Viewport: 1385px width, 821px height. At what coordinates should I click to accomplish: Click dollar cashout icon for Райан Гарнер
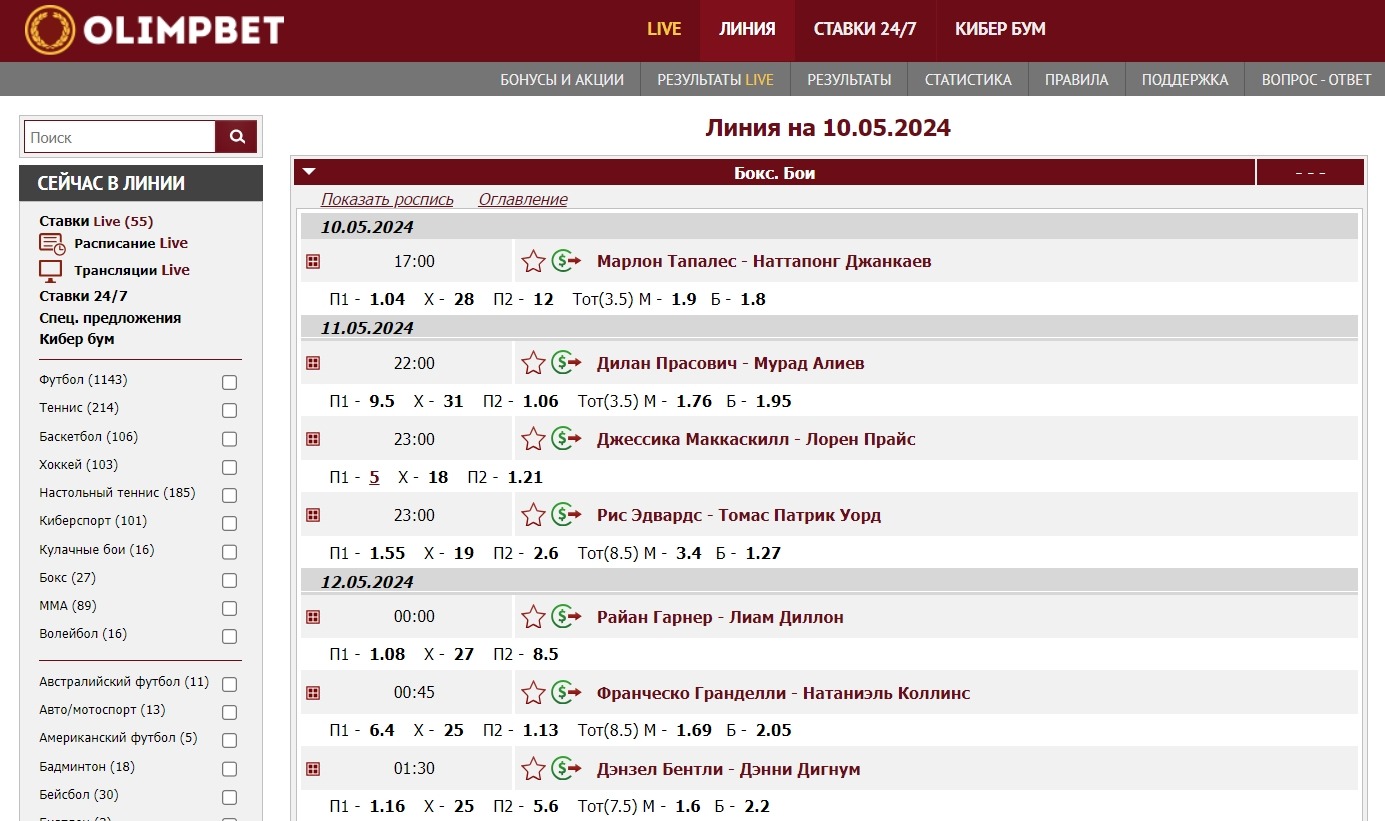click(566, 617)
